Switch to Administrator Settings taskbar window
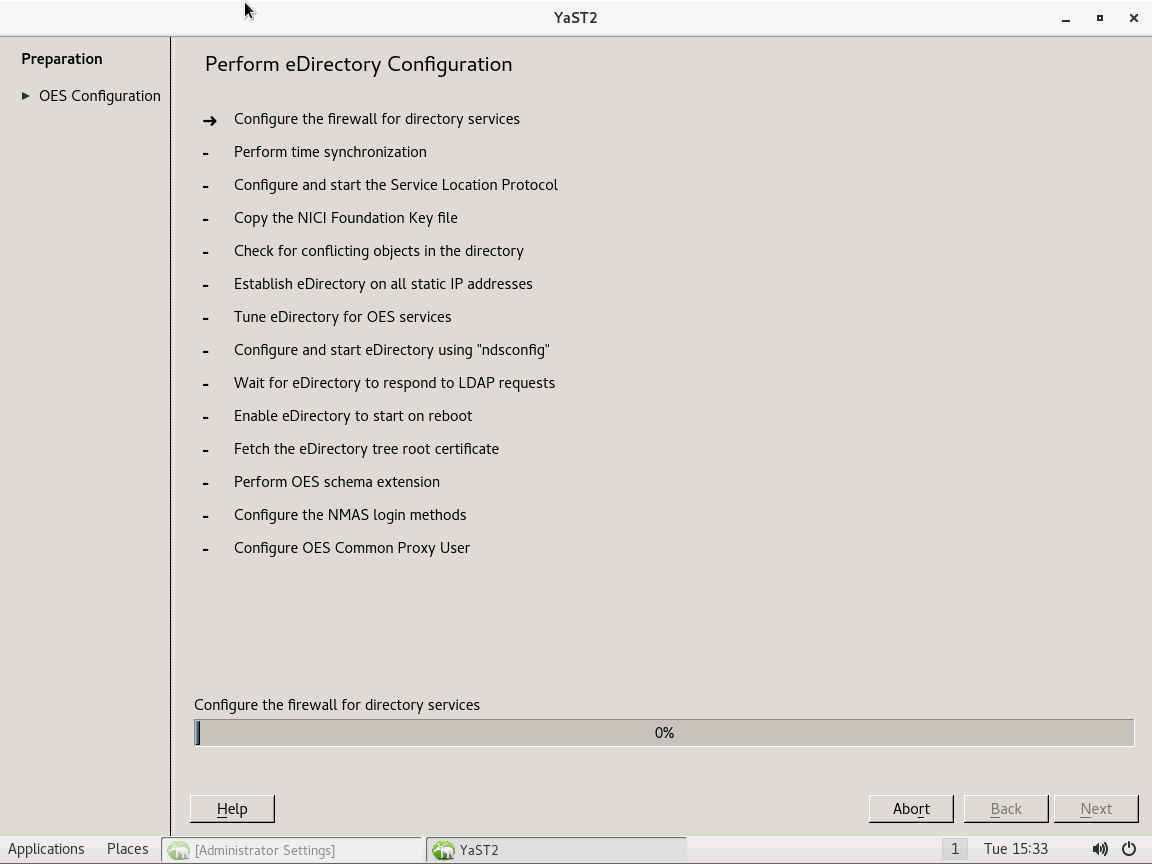 [x=292, y=850]
